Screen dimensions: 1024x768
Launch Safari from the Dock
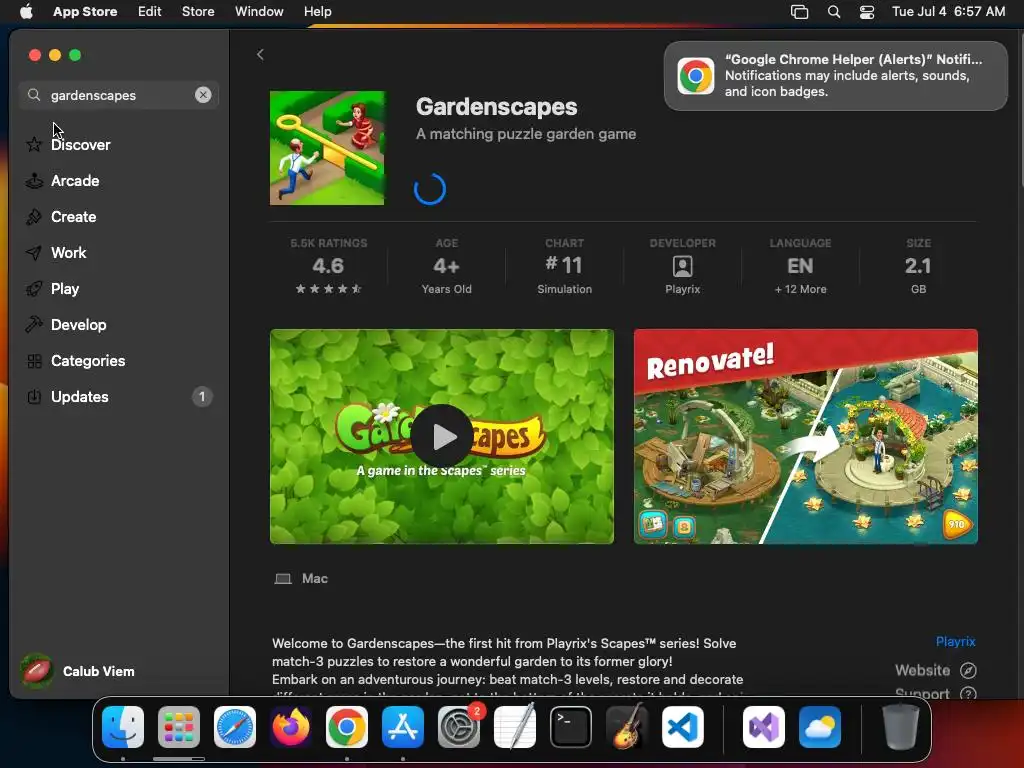pos(235,727)
